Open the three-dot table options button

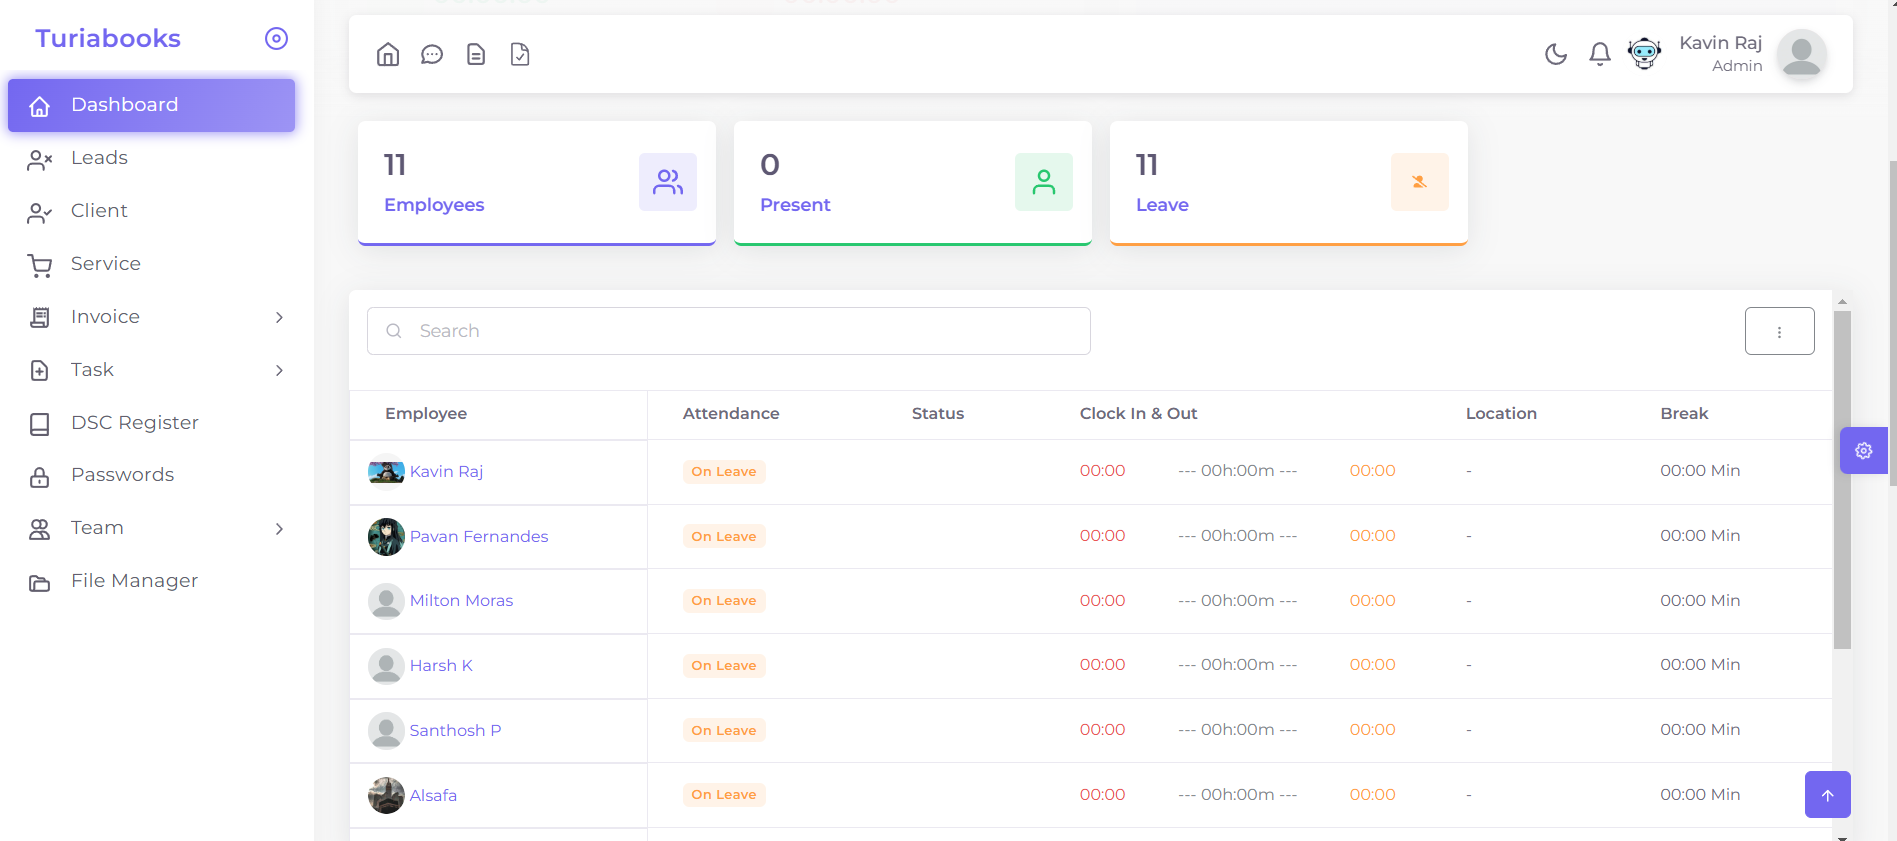tap(1780, 331)
